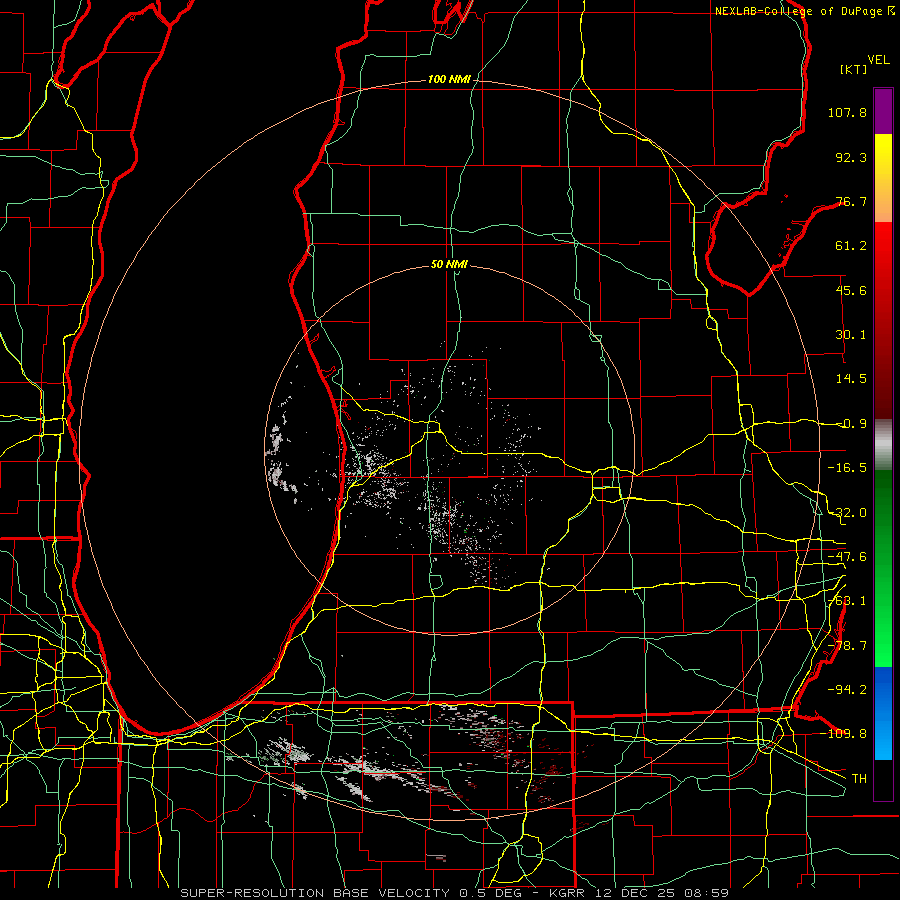
Task: Click the -63.1 legend value
Action: point(847,601)
